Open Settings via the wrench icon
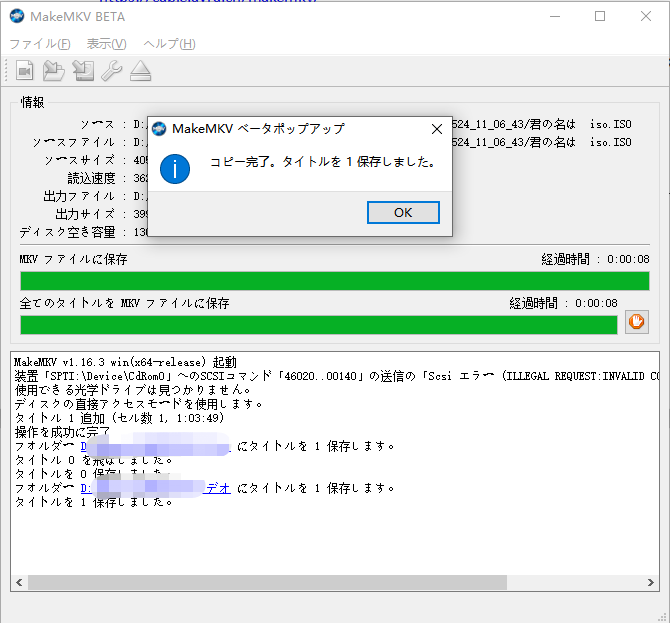The height and width of the screenshot is (623, 670). pyautogui.click(x=112, y=71)
